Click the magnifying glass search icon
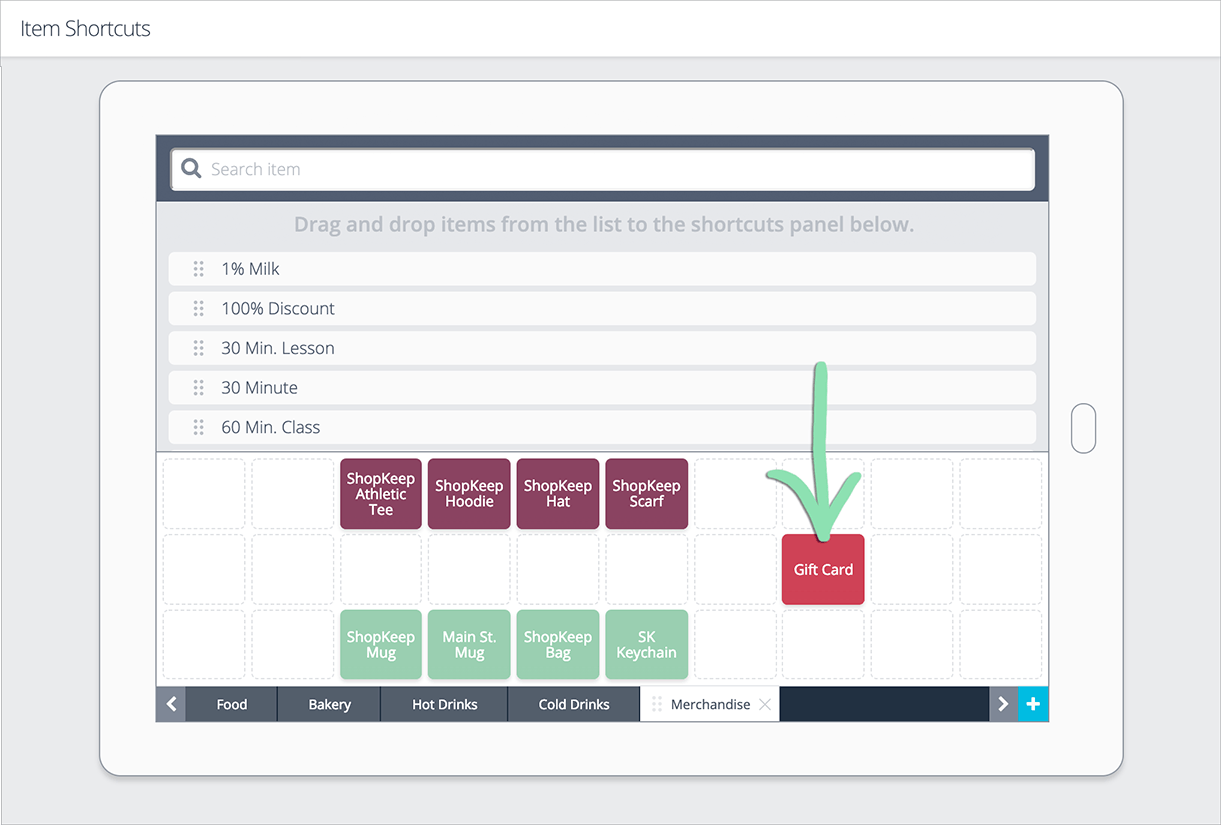The width and height of the screenshot is (1221, 825). click(x=191, y=169)
